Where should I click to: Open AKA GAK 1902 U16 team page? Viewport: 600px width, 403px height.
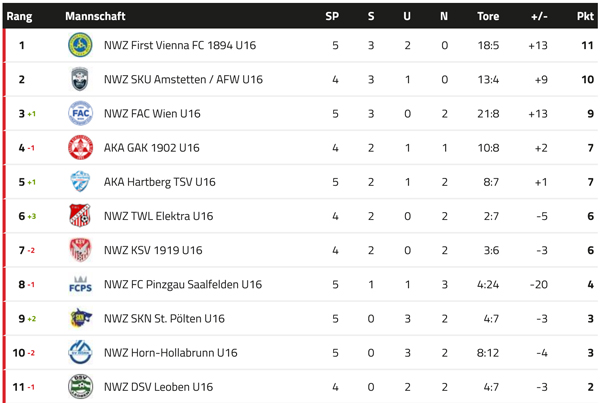point(151,148)
